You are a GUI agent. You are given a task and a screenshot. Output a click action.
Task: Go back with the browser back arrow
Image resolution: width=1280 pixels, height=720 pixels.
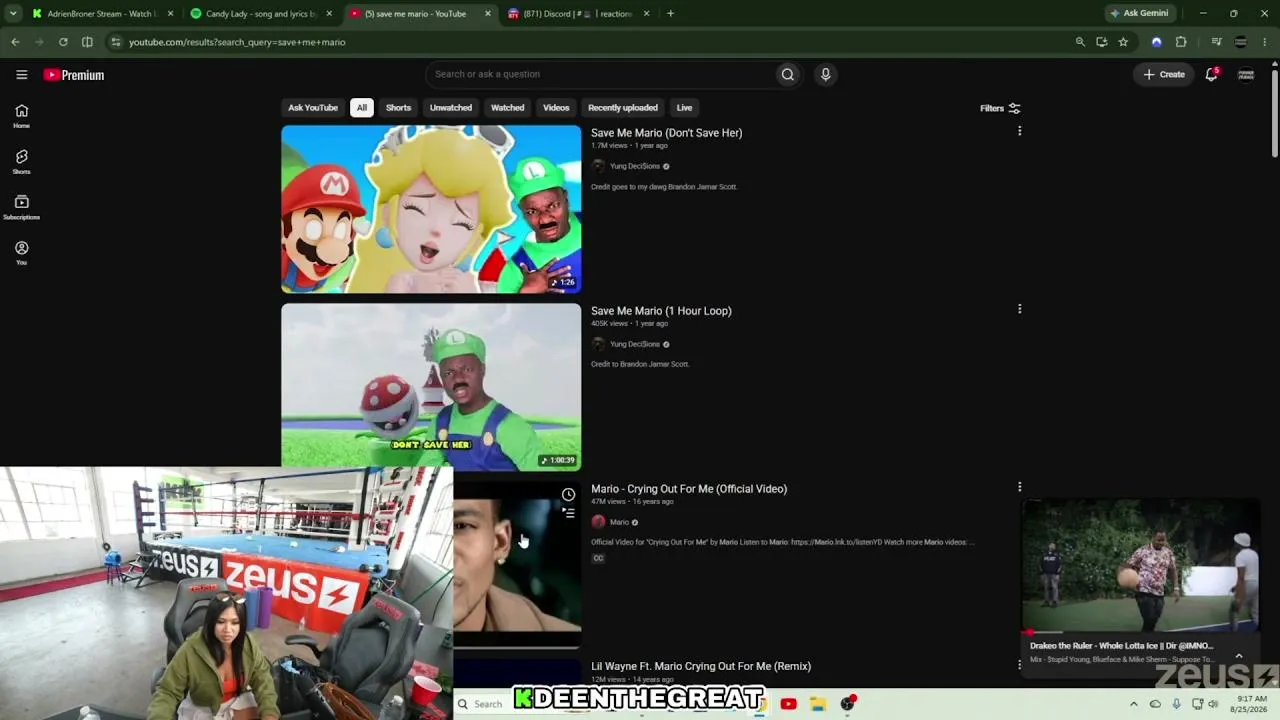point(15,42)
